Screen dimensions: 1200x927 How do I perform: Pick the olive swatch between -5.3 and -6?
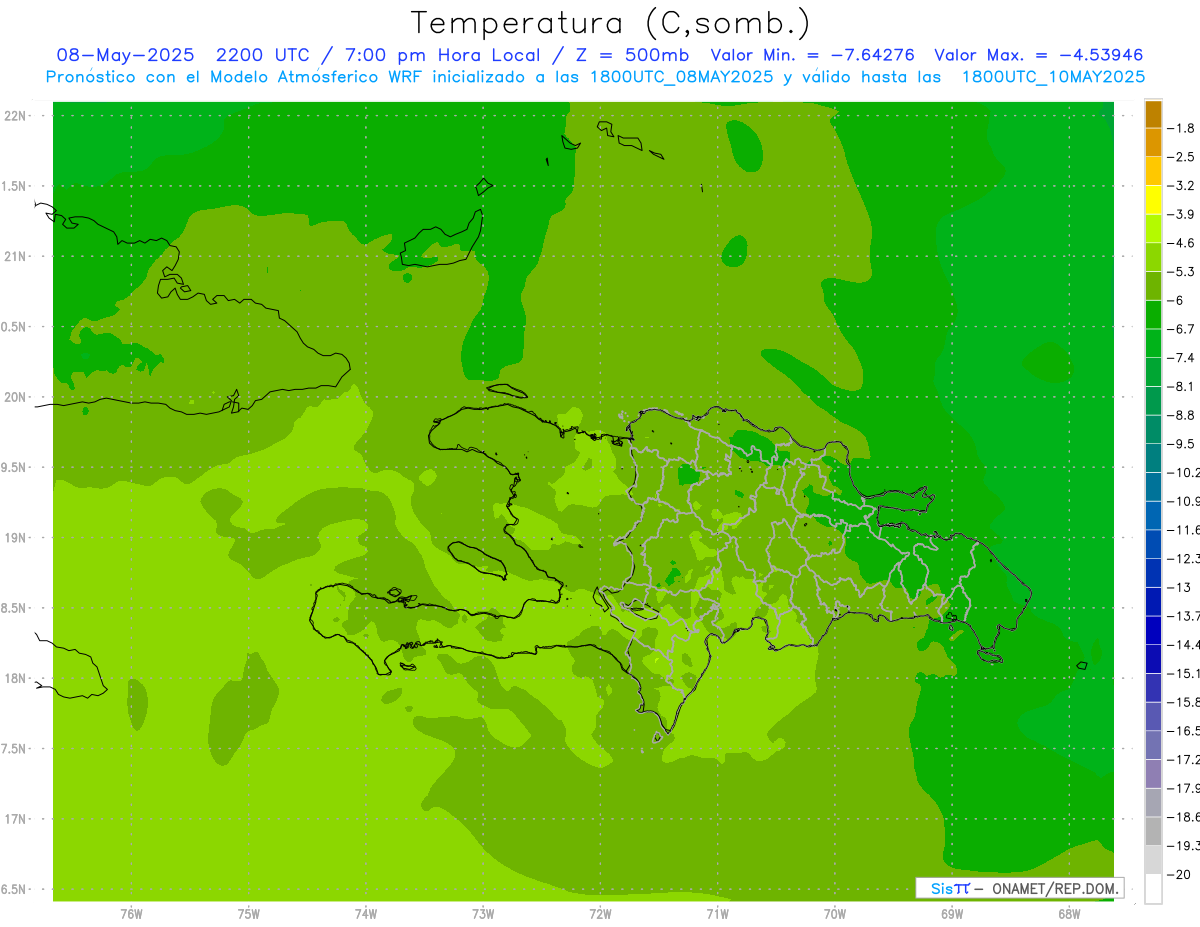1153,286
